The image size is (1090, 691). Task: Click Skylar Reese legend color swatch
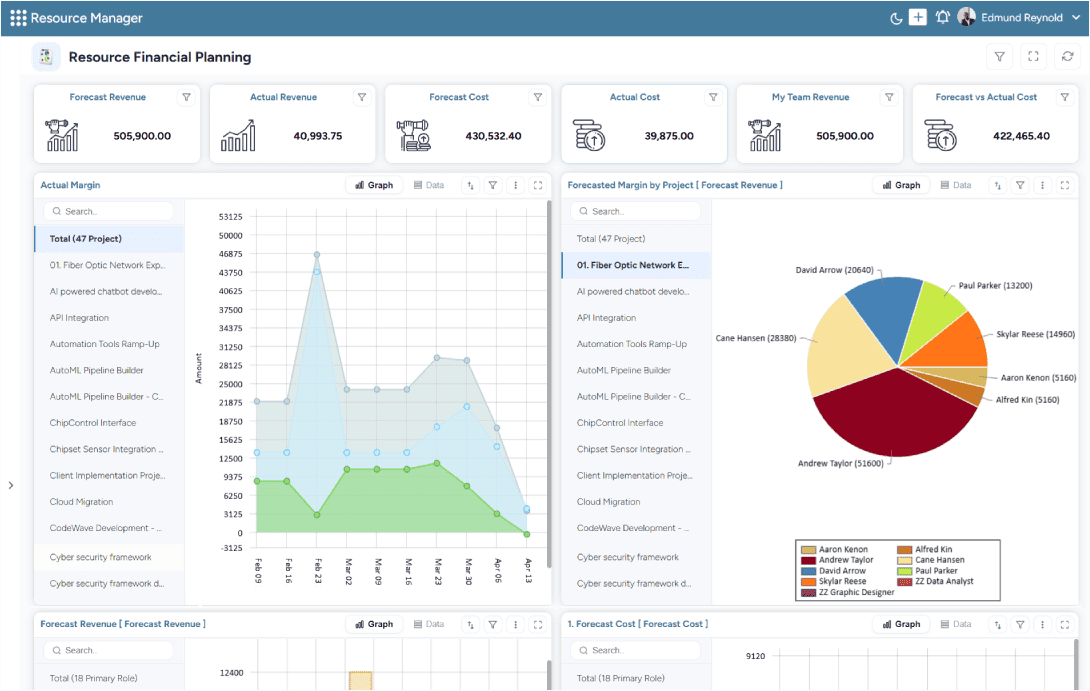(x=808, y=582)
